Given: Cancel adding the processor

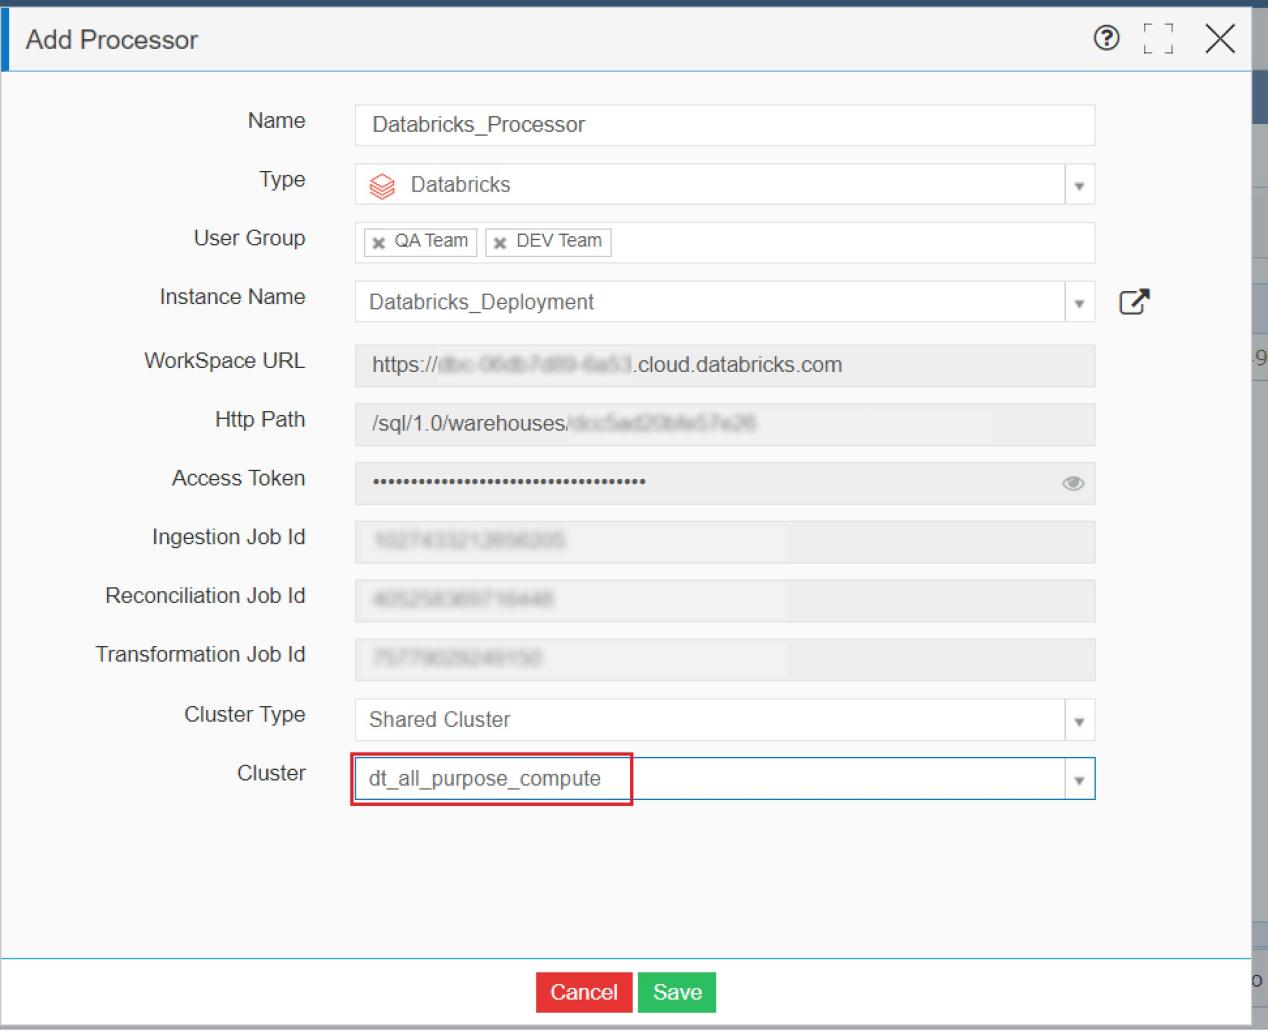Looking at the screenshot, I should 583,992.
